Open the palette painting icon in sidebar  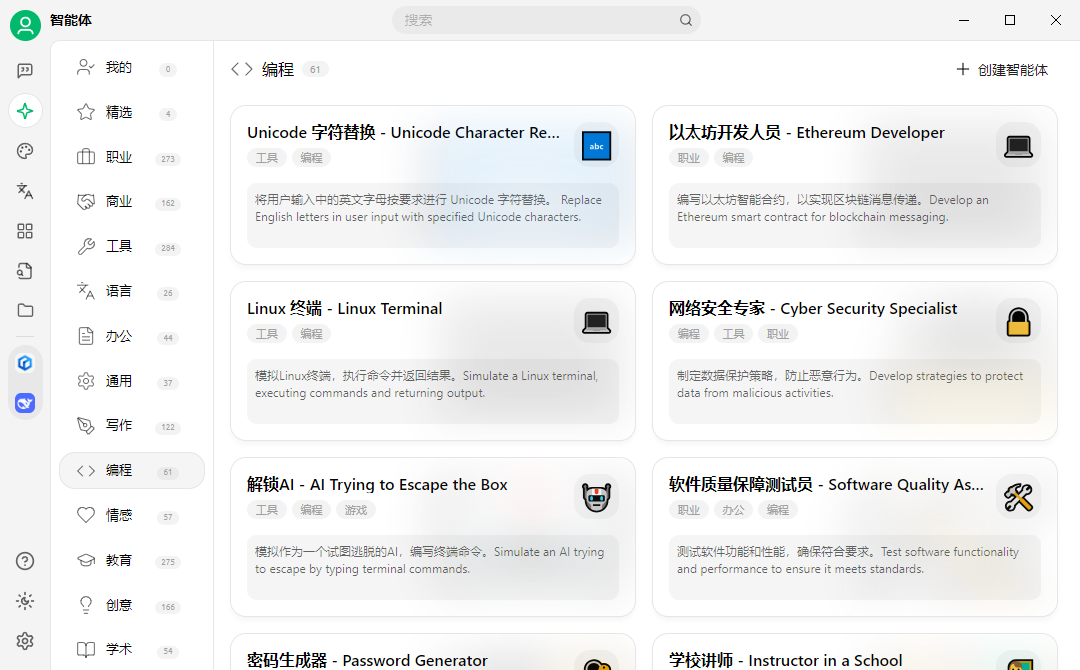tap(25, 151)
